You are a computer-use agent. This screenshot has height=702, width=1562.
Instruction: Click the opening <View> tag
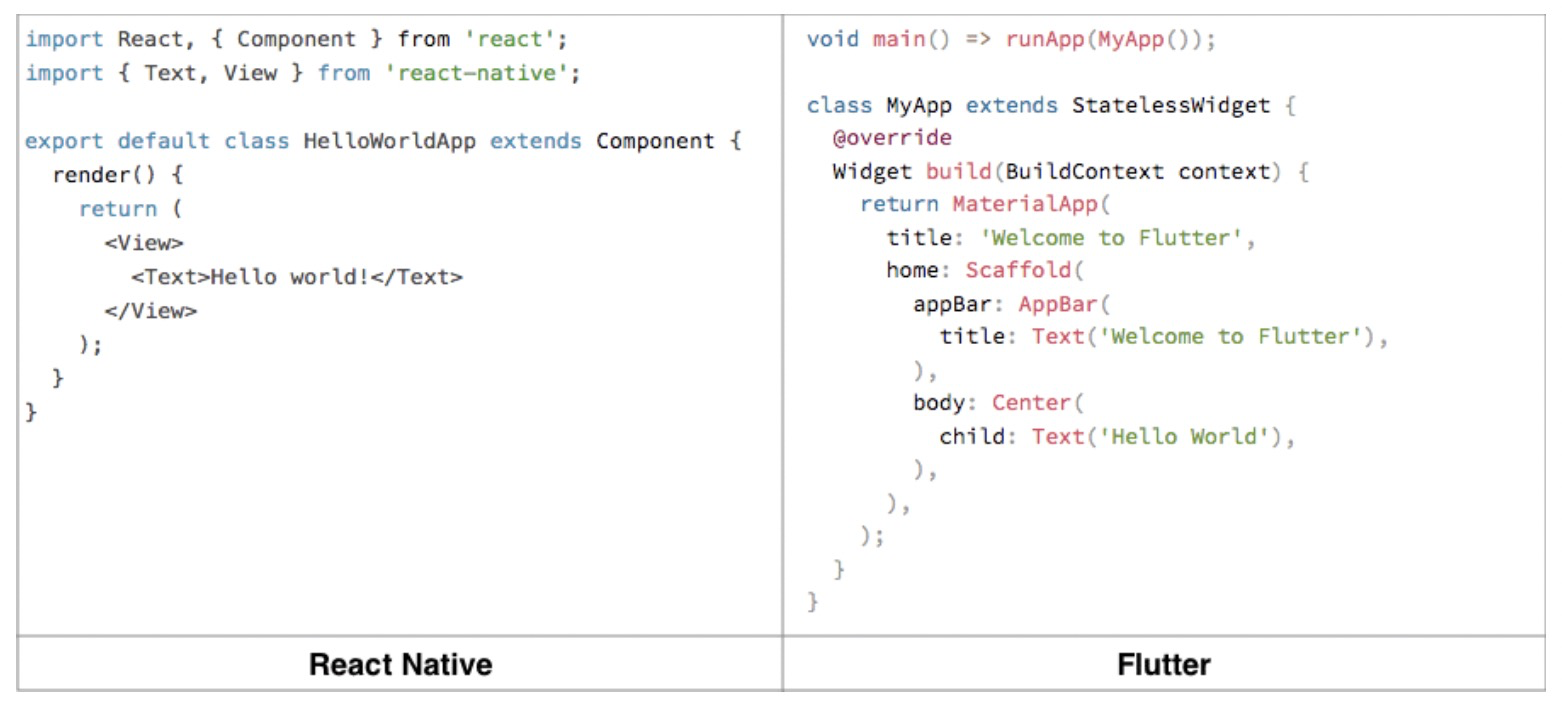144,243
